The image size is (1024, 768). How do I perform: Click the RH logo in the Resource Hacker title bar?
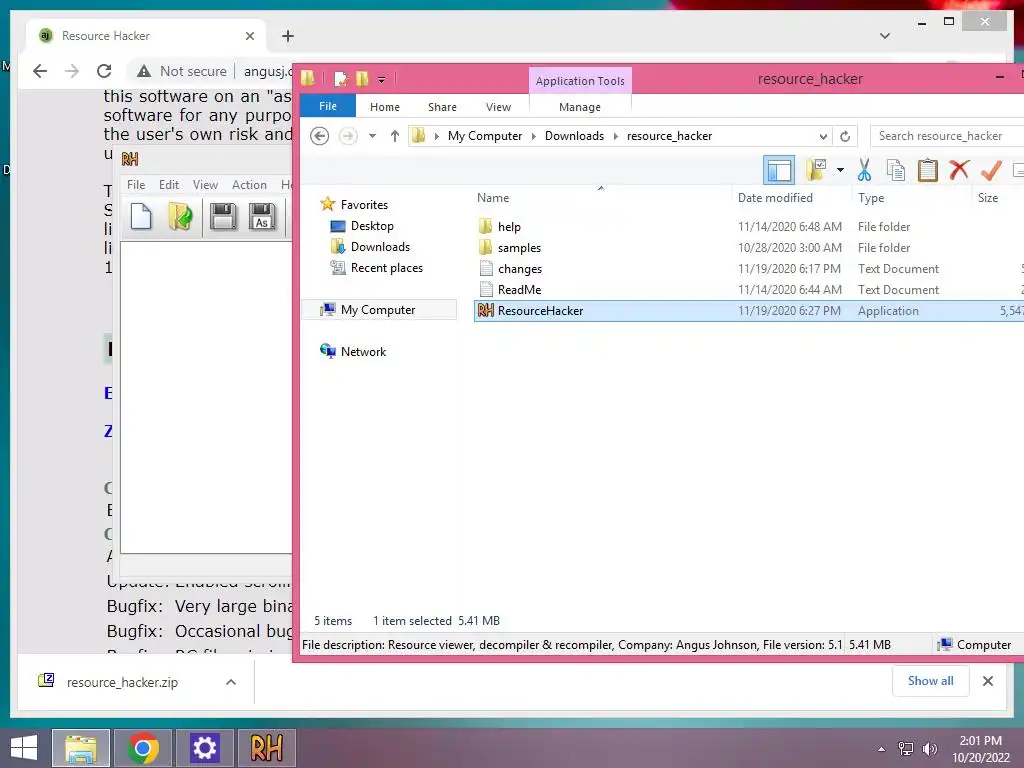130,159
